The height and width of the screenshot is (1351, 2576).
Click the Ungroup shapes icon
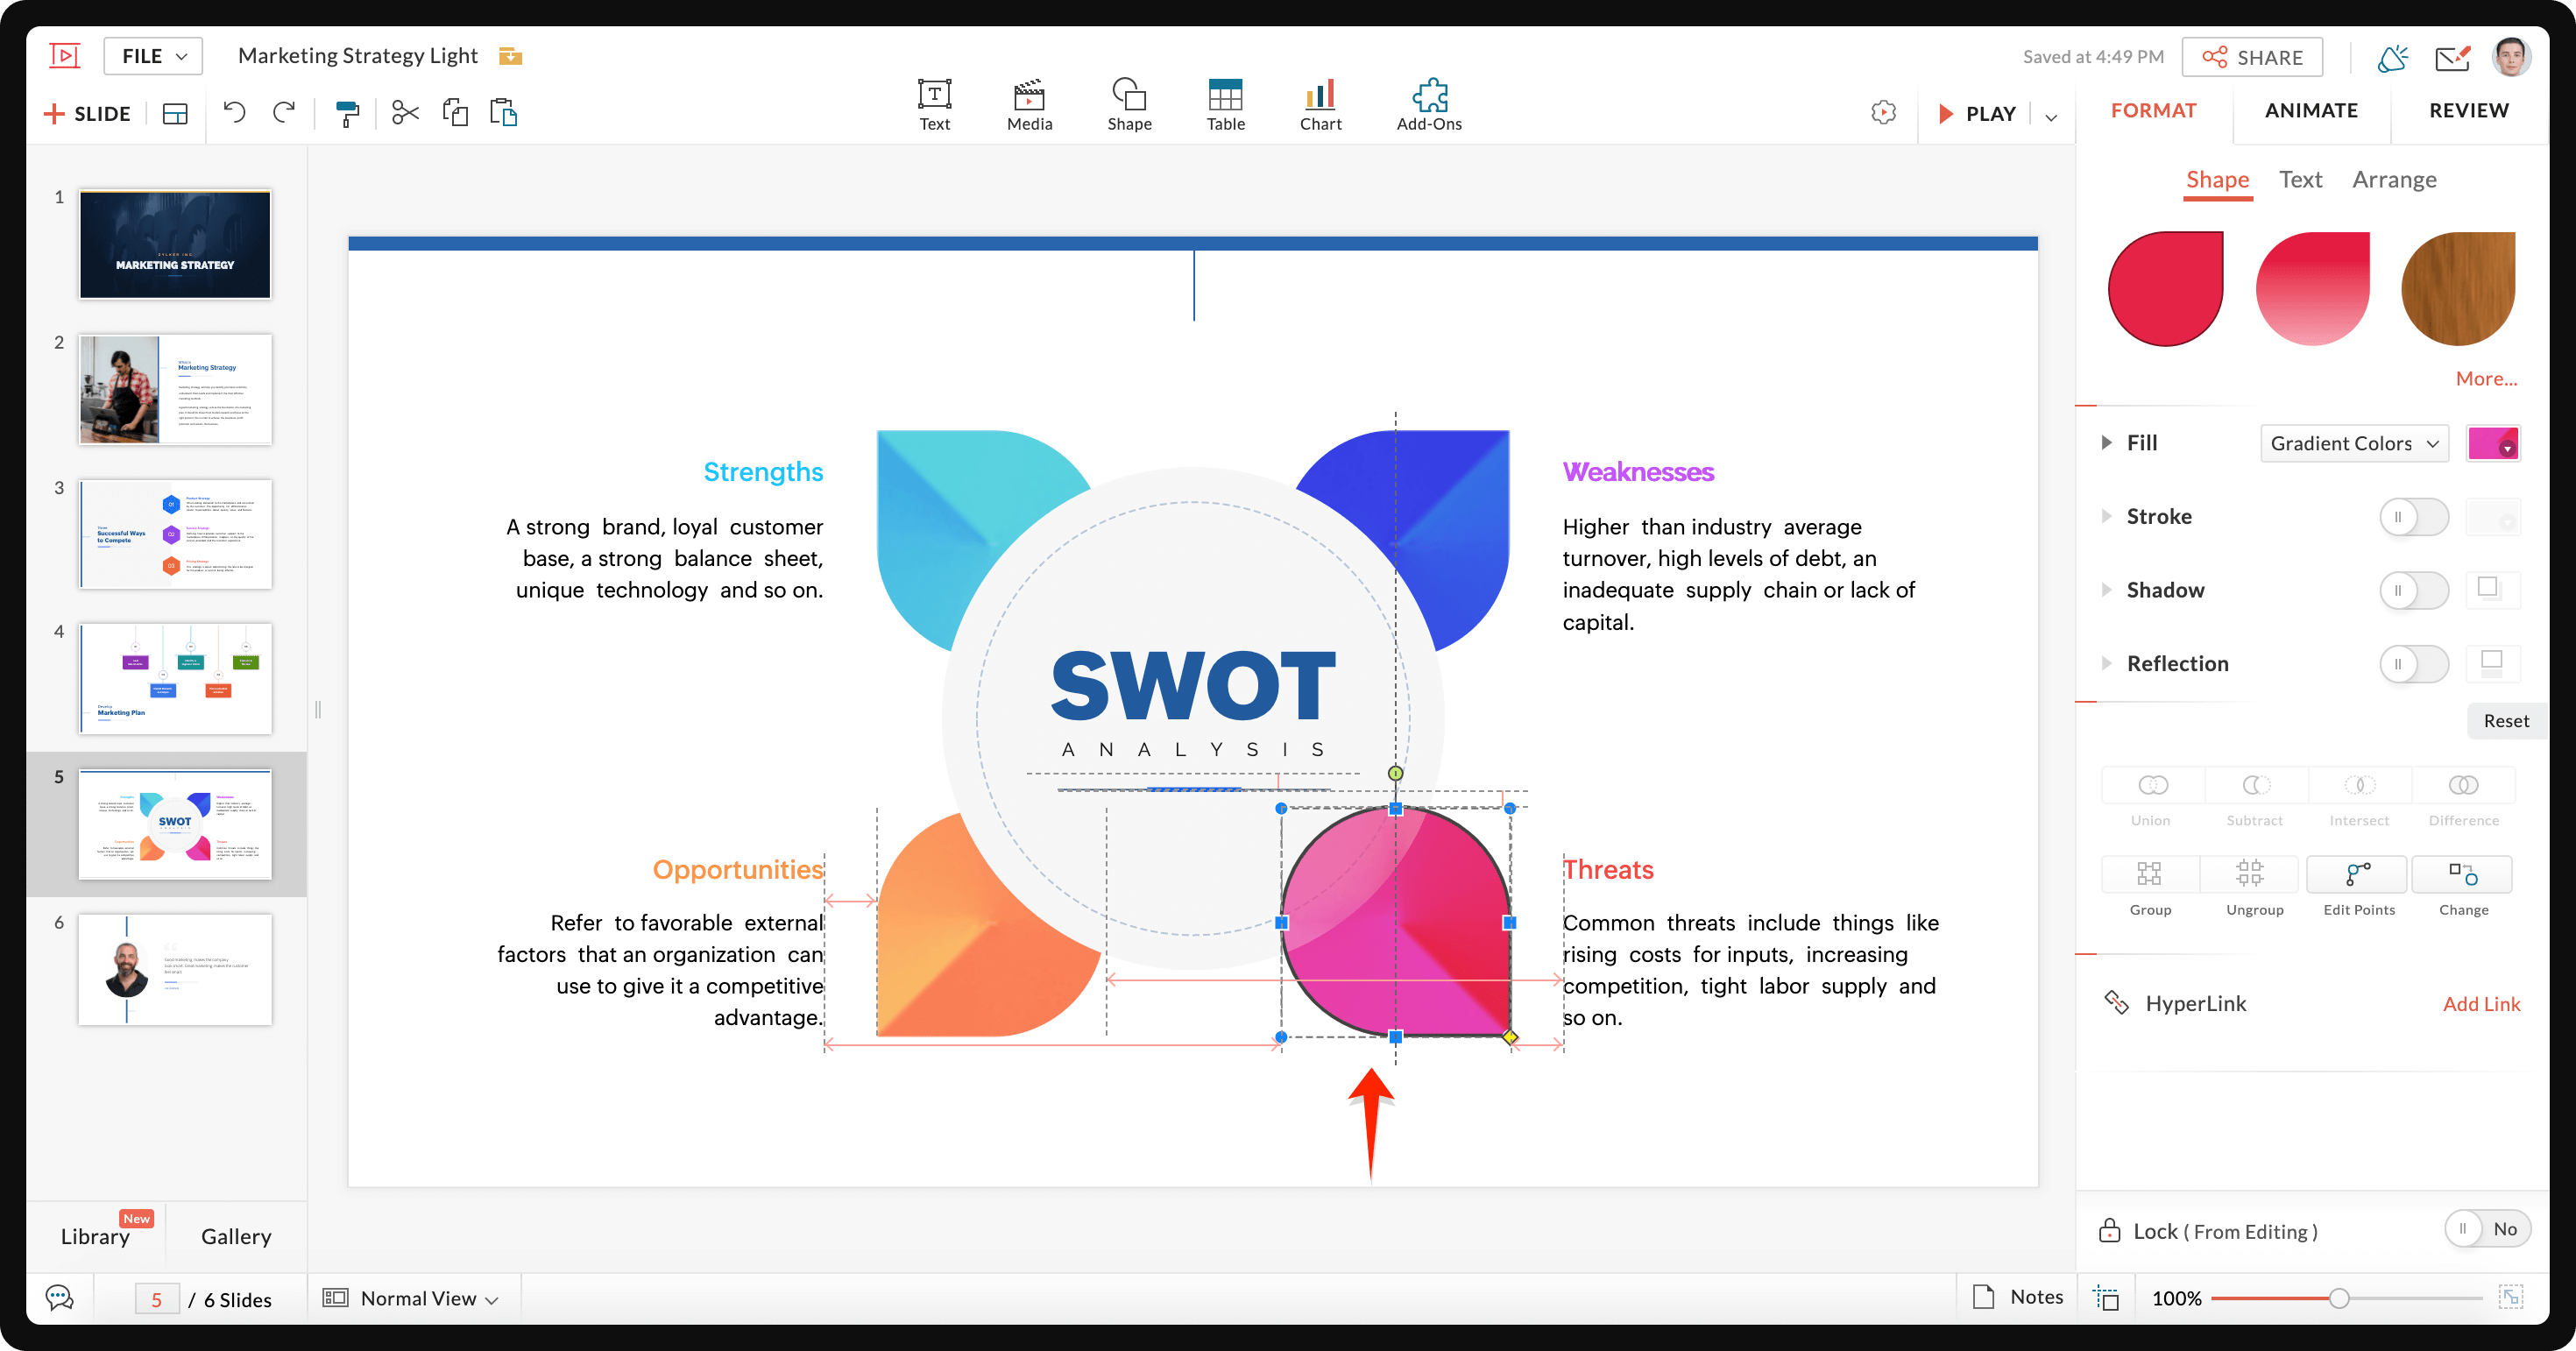pyautogui.click(x=2253, y=875)
